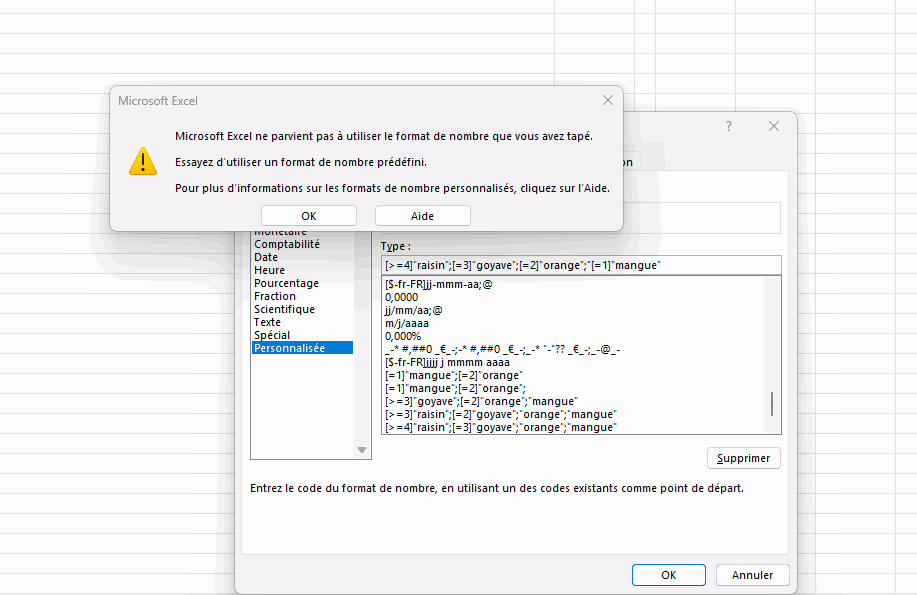Select the Comptabilité category
917x595 pixels.
click(287, 244)
